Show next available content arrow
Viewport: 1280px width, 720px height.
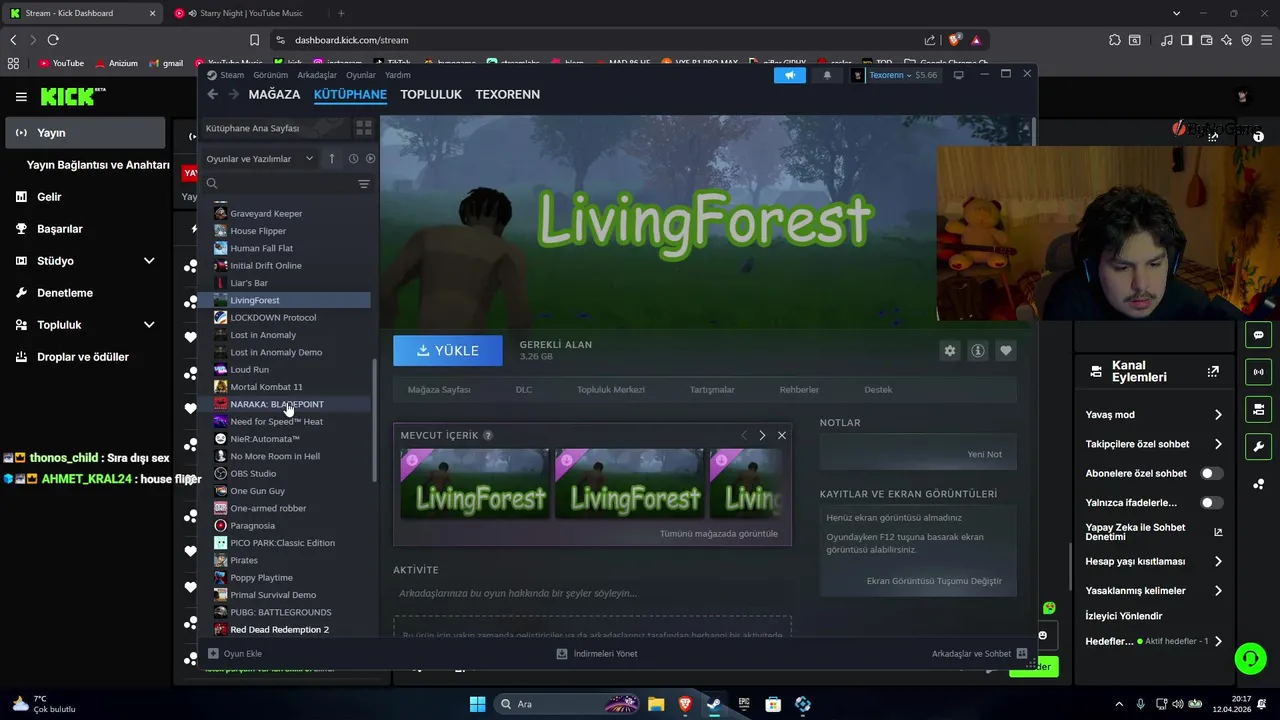click(762, 435)
